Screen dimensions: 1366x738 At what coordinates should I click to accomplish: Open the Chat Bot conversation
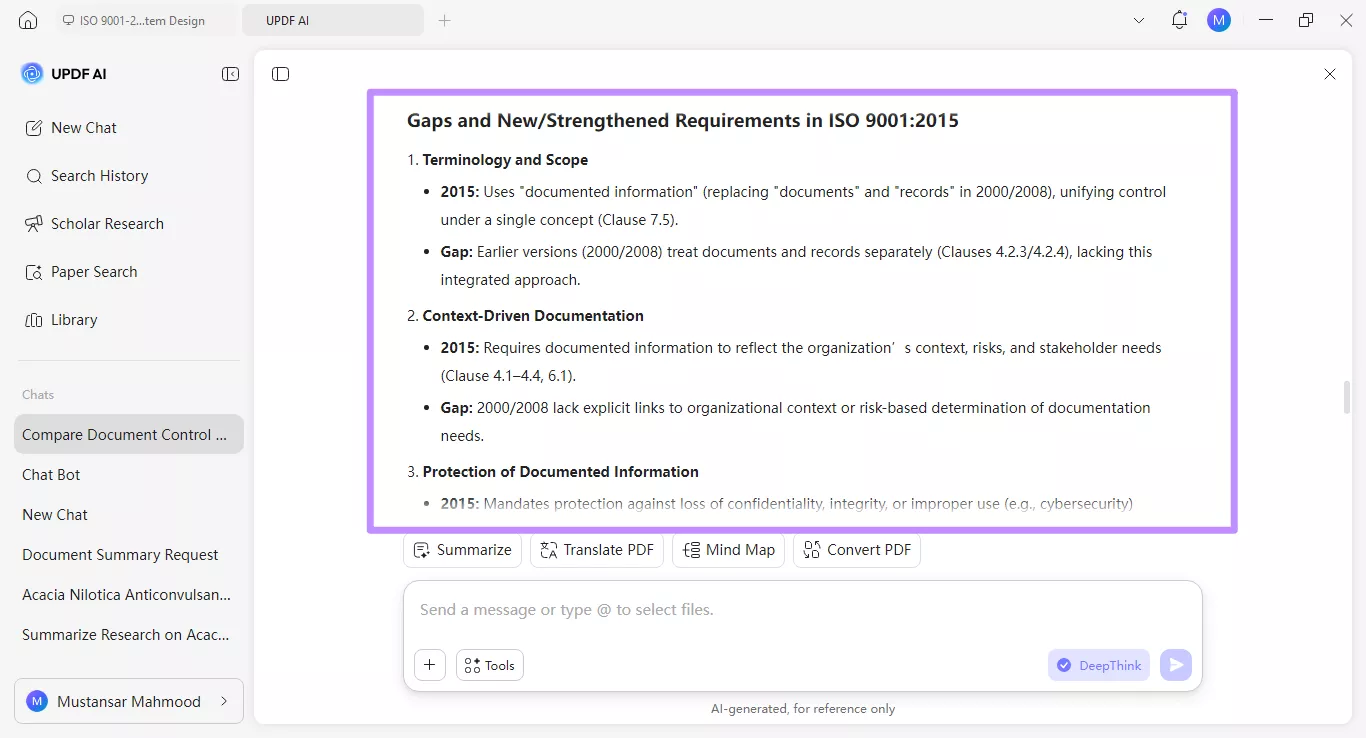(x=51, y=475)
